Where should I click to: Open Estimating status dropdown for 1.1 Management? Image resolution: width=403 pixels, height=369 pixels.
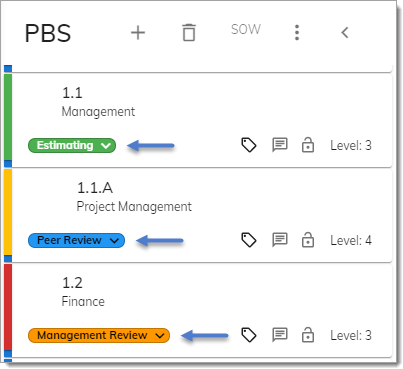(72, 146)
